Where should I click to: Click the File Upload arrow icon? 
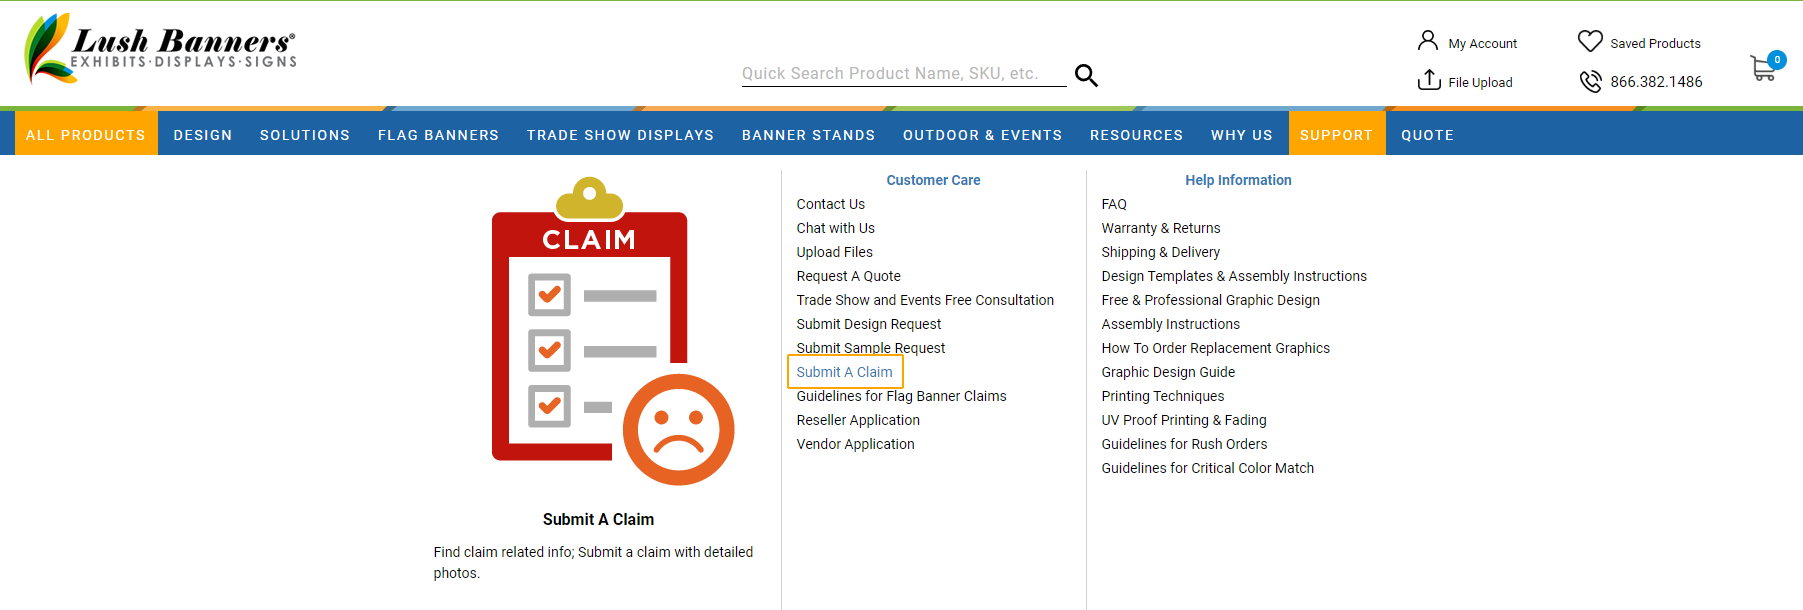[1429, 80]
